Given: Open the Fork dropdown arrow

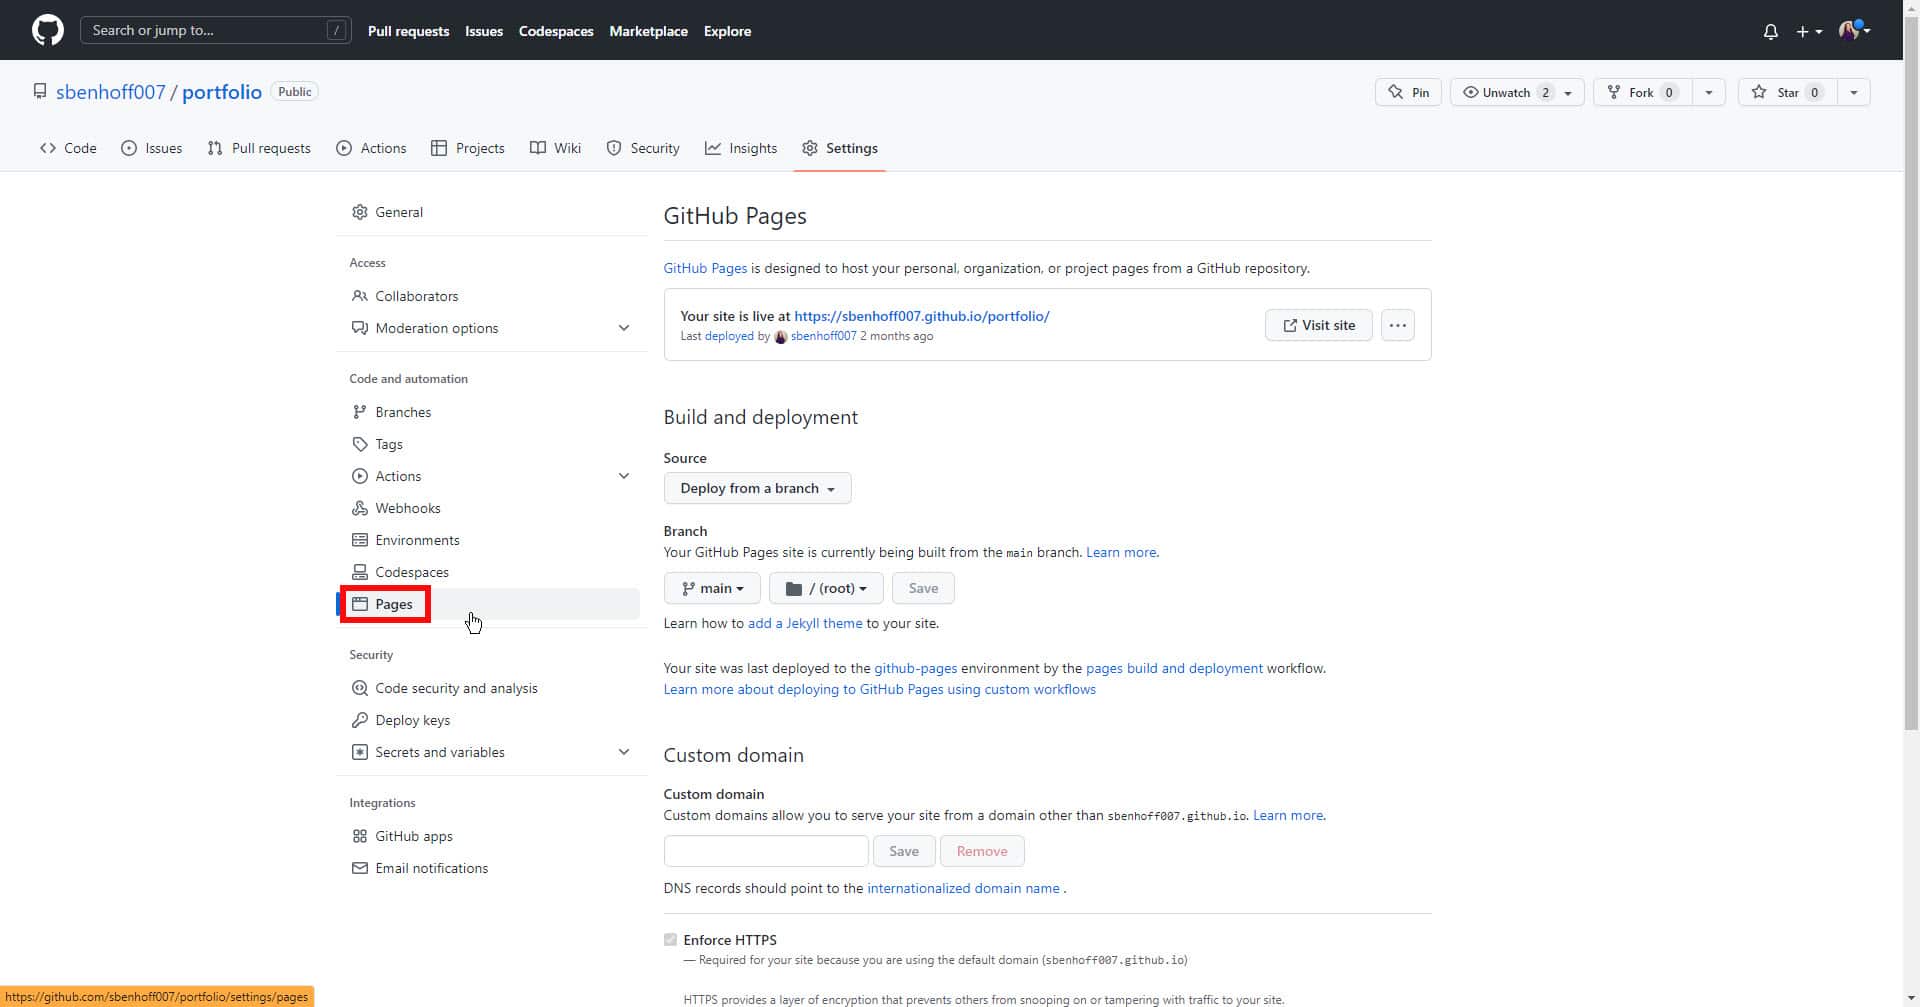Looking at the screenshot, I should click(x=1708, y=92).
